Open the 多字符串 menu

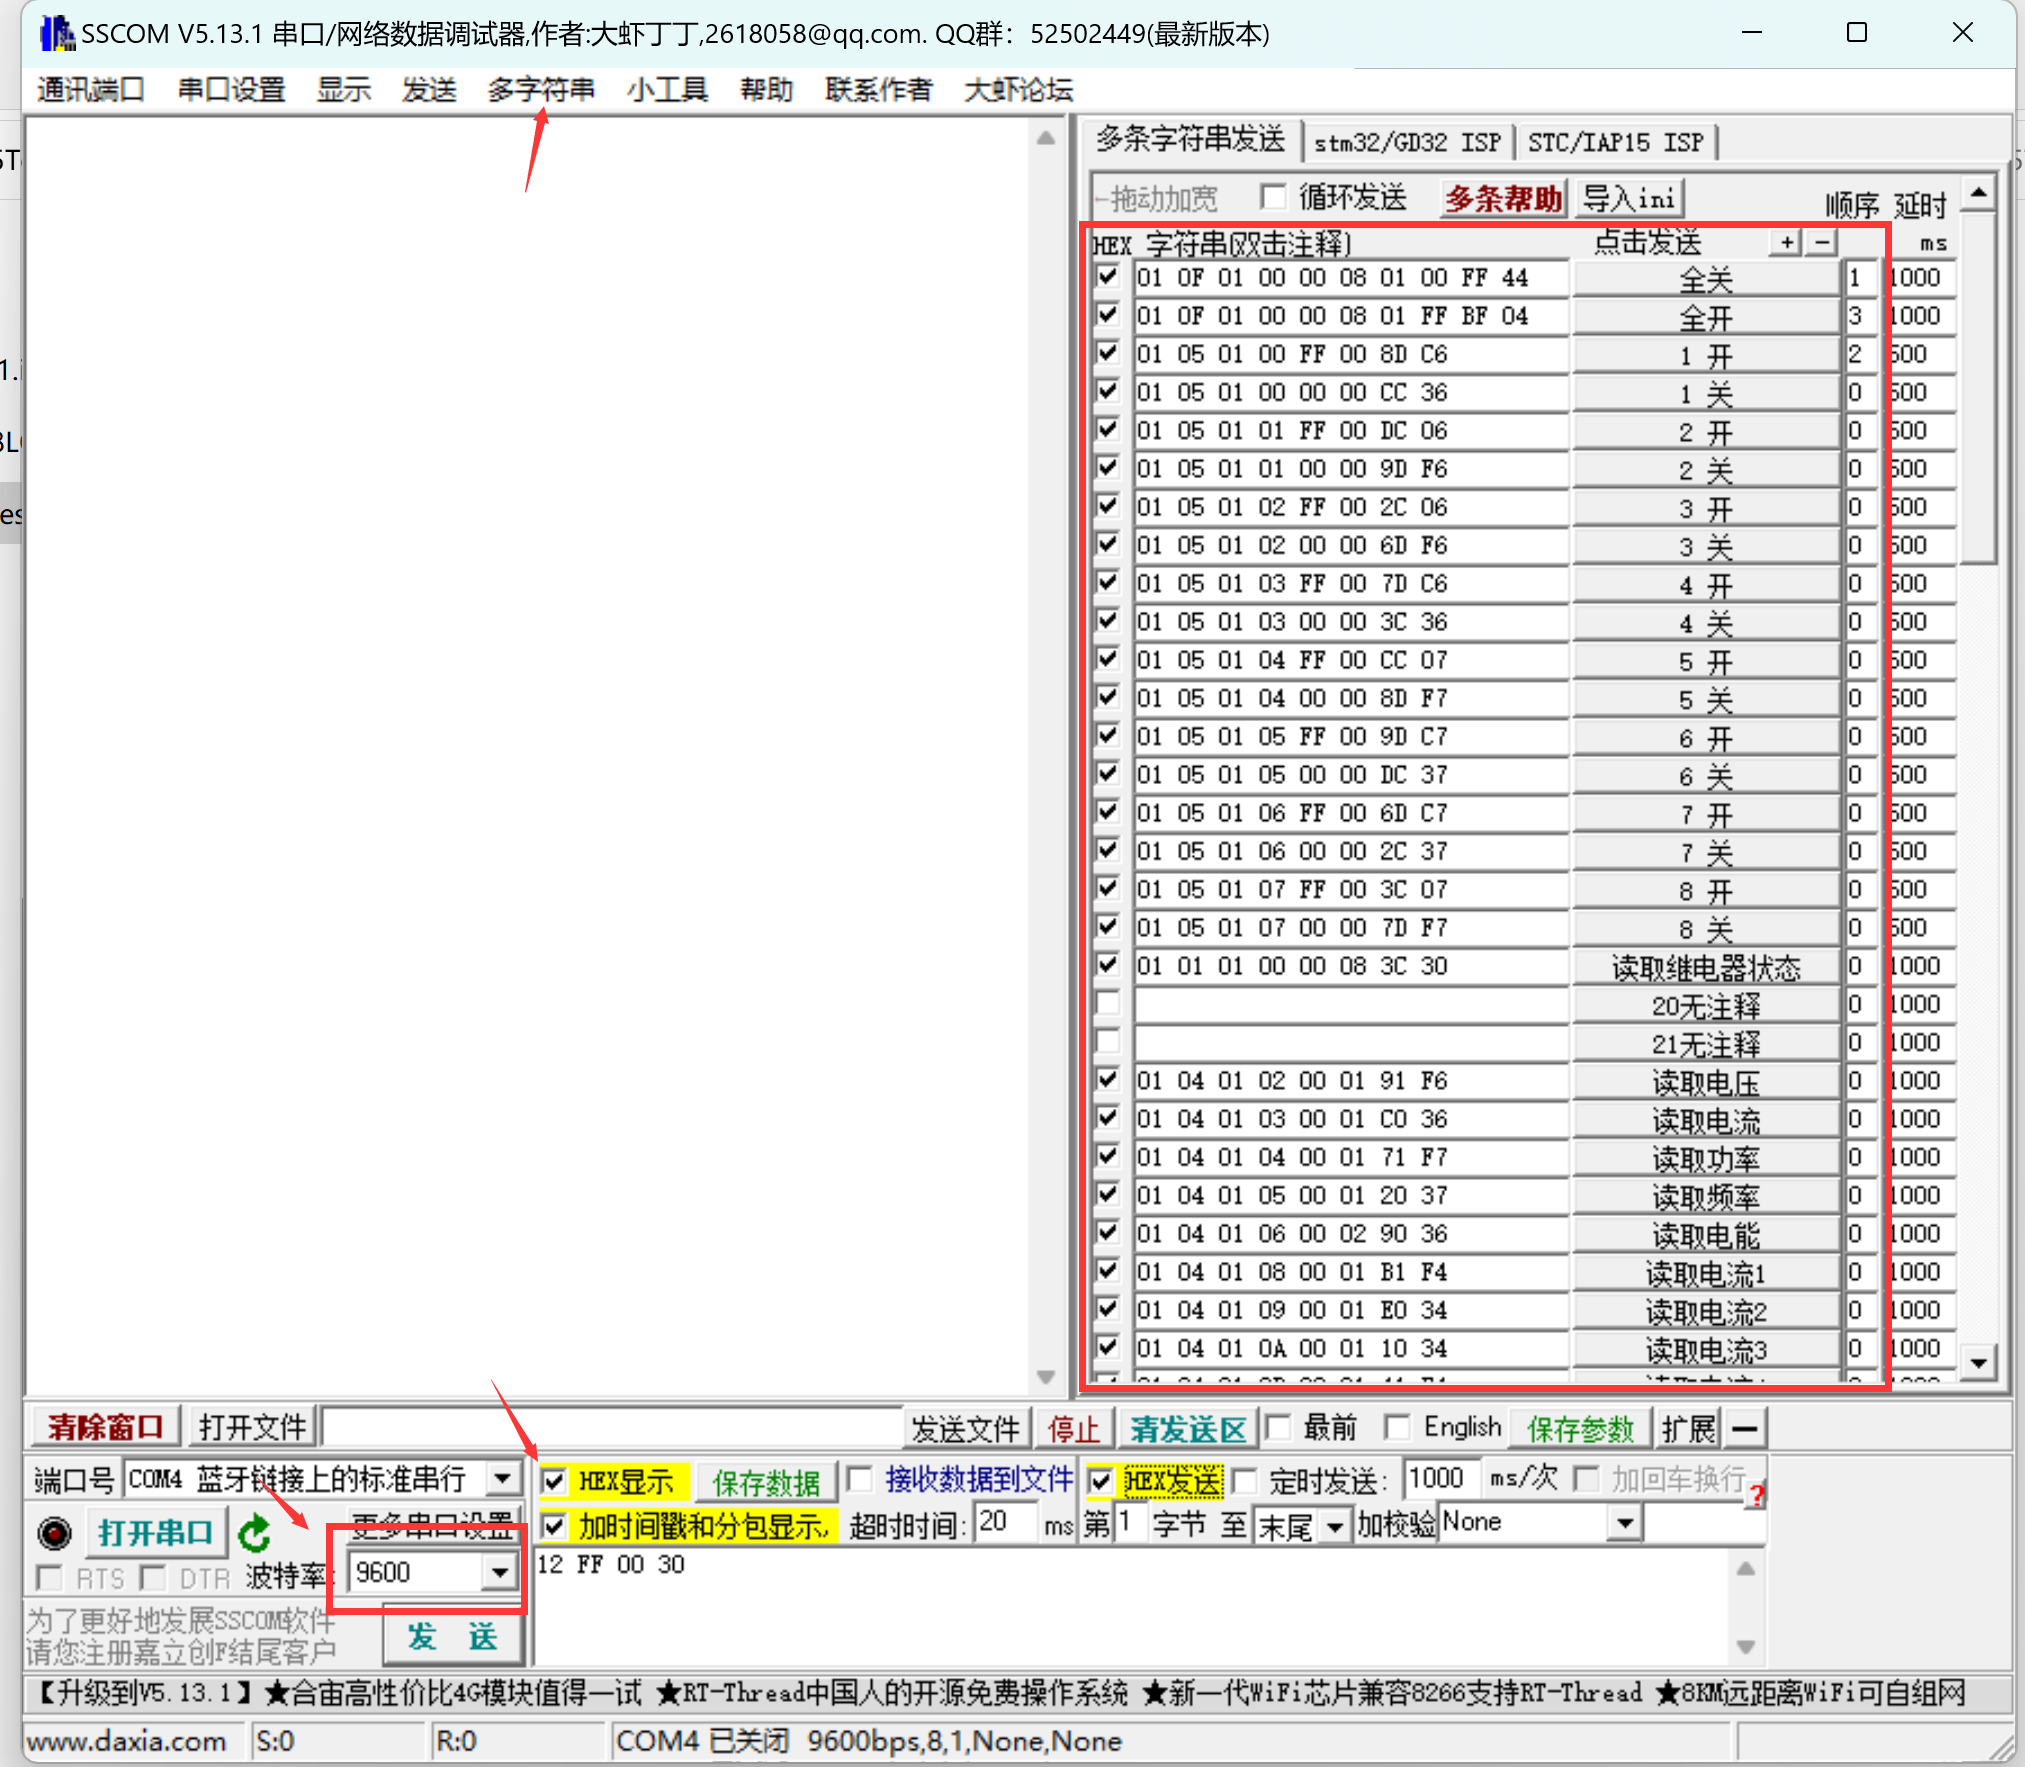[541, 90]
